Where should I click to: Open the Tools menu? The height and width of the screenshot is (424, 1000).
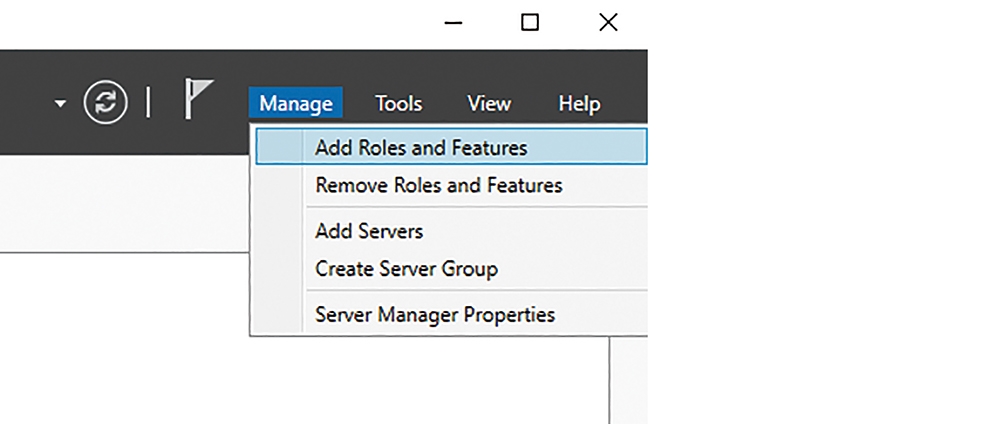click(399, 103)
